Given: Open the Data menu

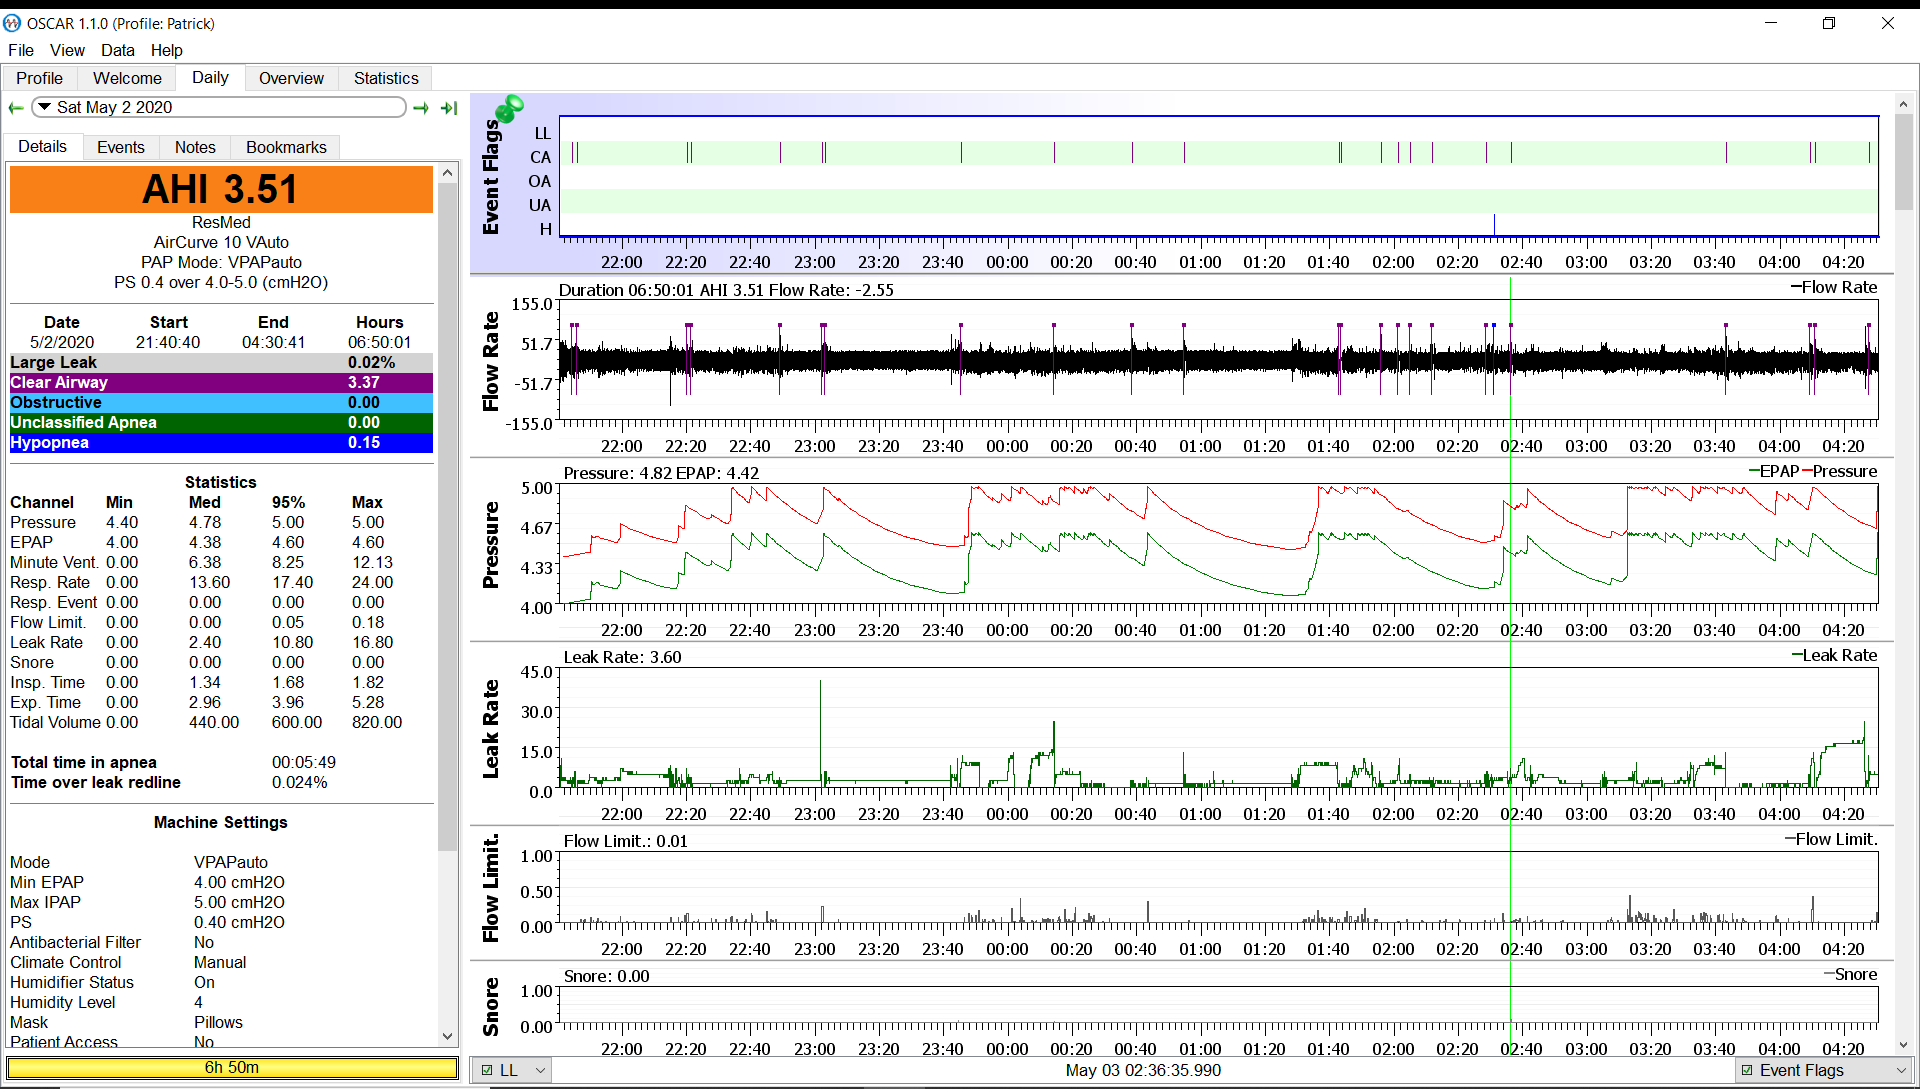Looking at the screenshot, I should point(117,50).
